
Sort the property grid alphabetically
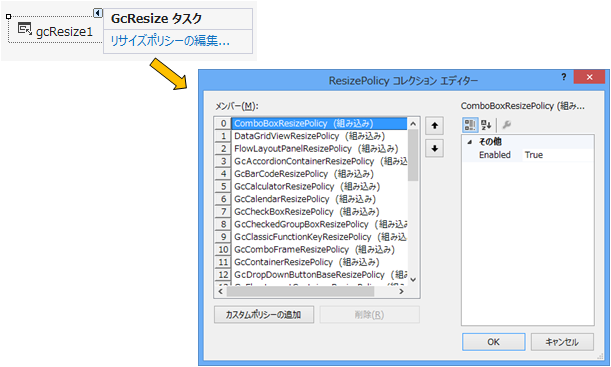pyautogui.click(x=486, y=125)
